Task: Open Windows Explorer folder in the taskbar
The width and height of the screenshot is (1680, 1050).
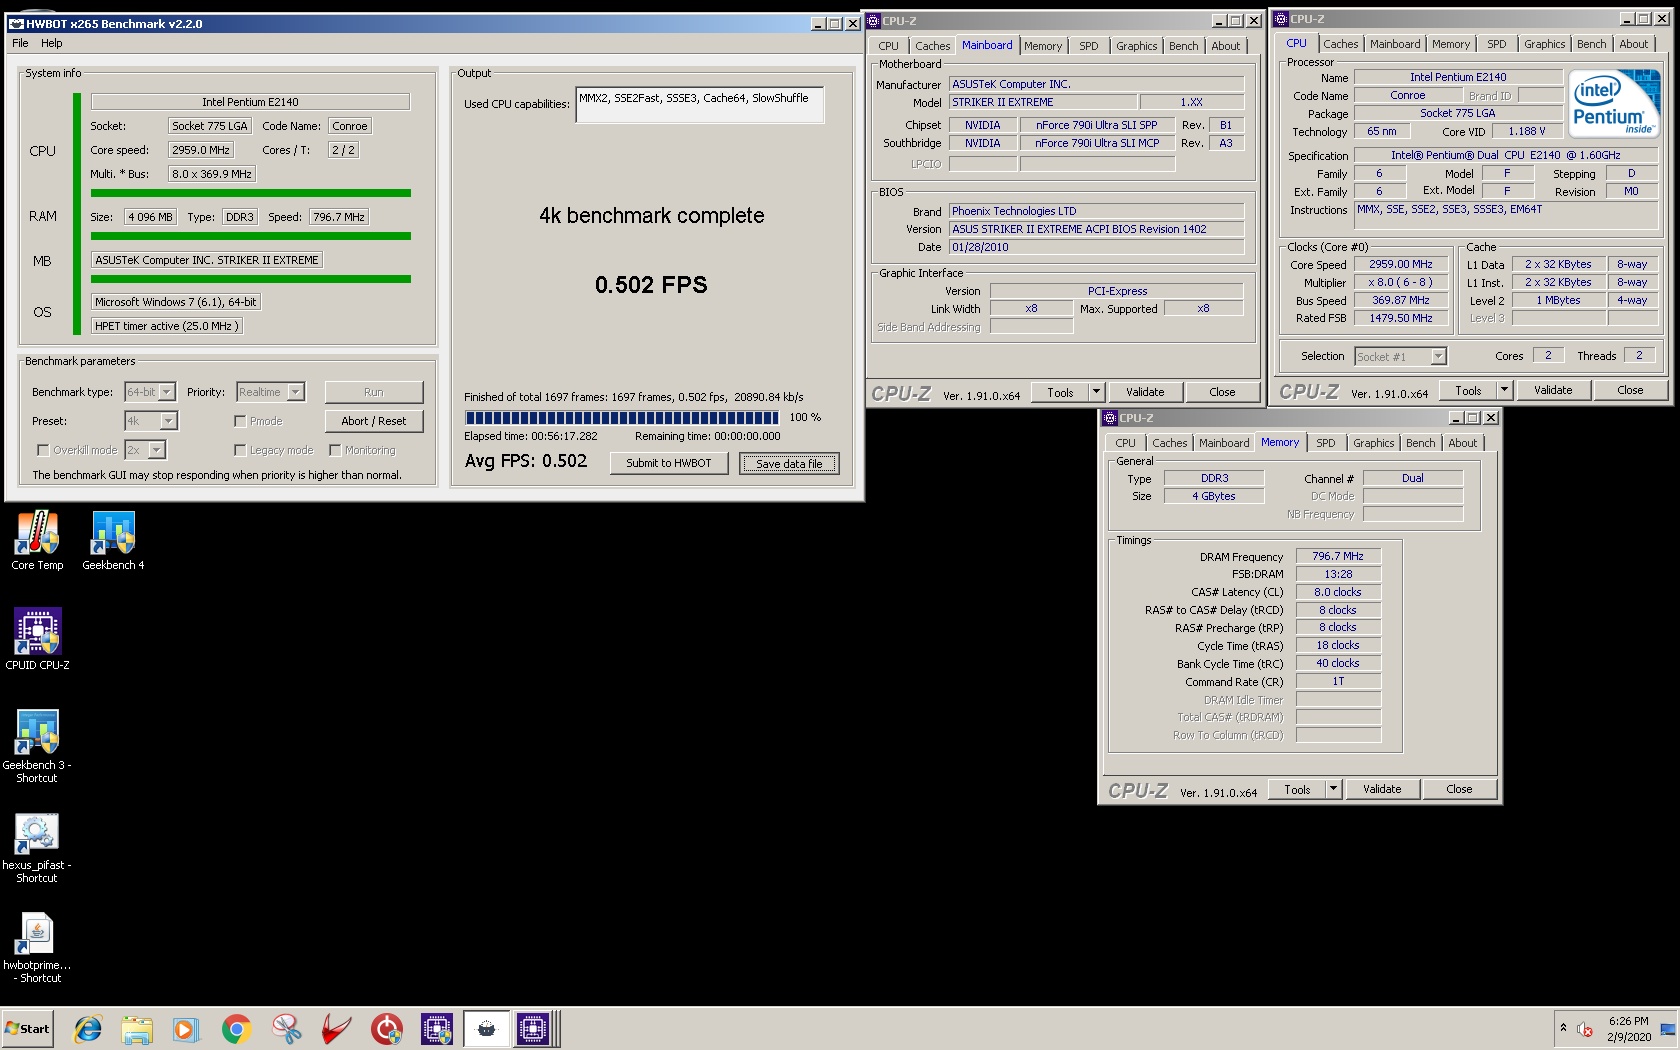Action: [x=137, y=1029]
